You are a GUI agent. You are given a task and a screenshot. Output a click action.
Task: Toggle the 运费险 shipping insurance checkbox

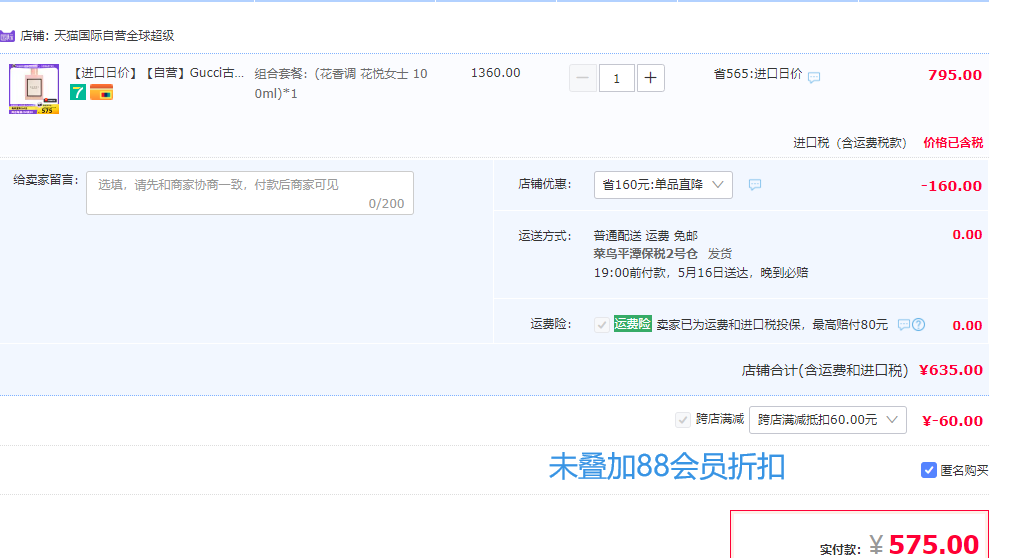pyautogui.click(x=602, y=324)
